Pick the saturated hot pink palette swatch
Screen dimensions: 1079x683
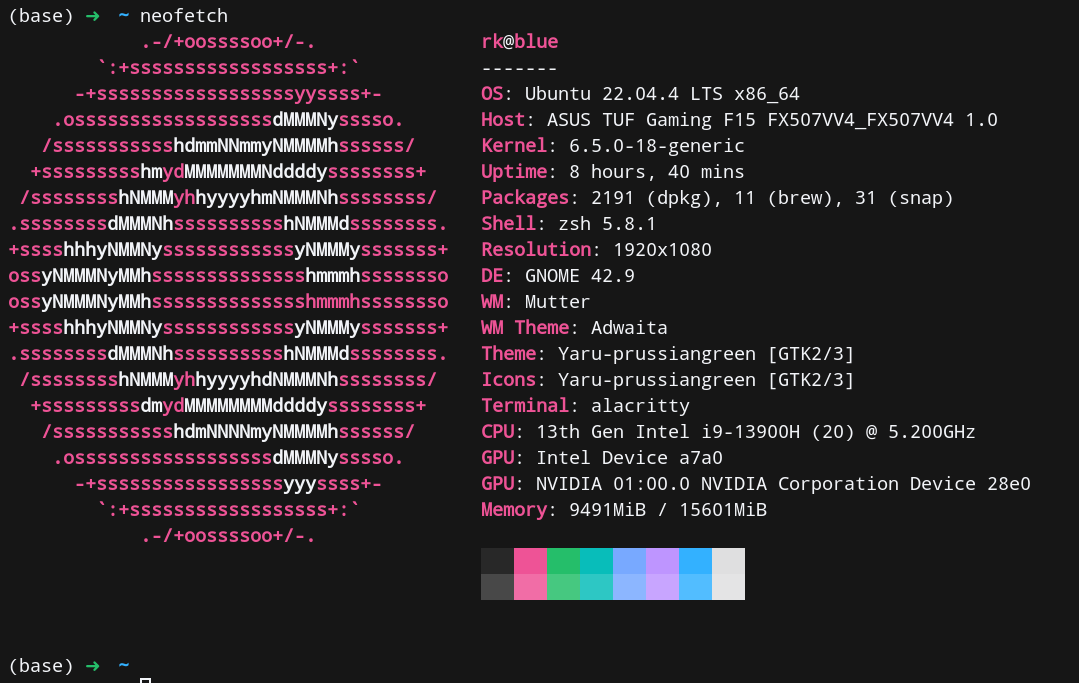(x=531, y=561)
